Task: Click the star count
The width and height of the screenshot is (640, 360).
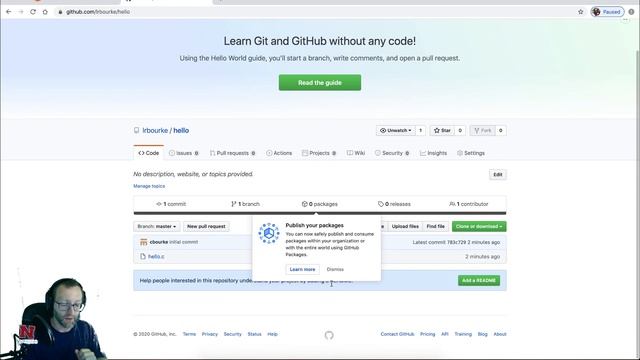Action: click(x=460, y=130)
